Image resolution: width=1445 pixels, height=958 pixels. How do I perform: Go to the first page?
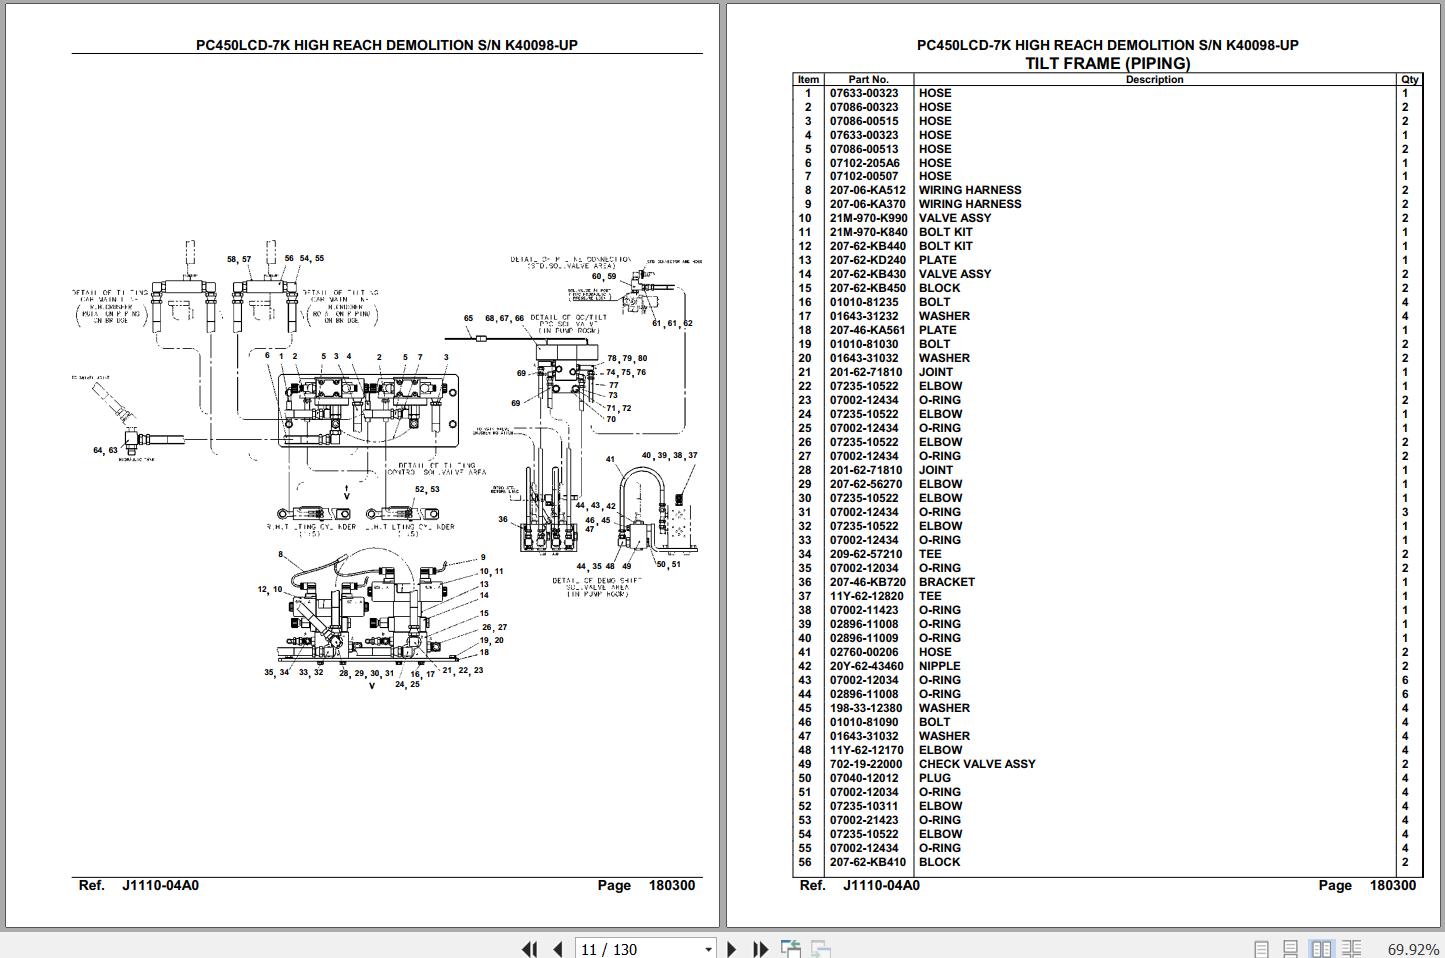click(530, 949)
